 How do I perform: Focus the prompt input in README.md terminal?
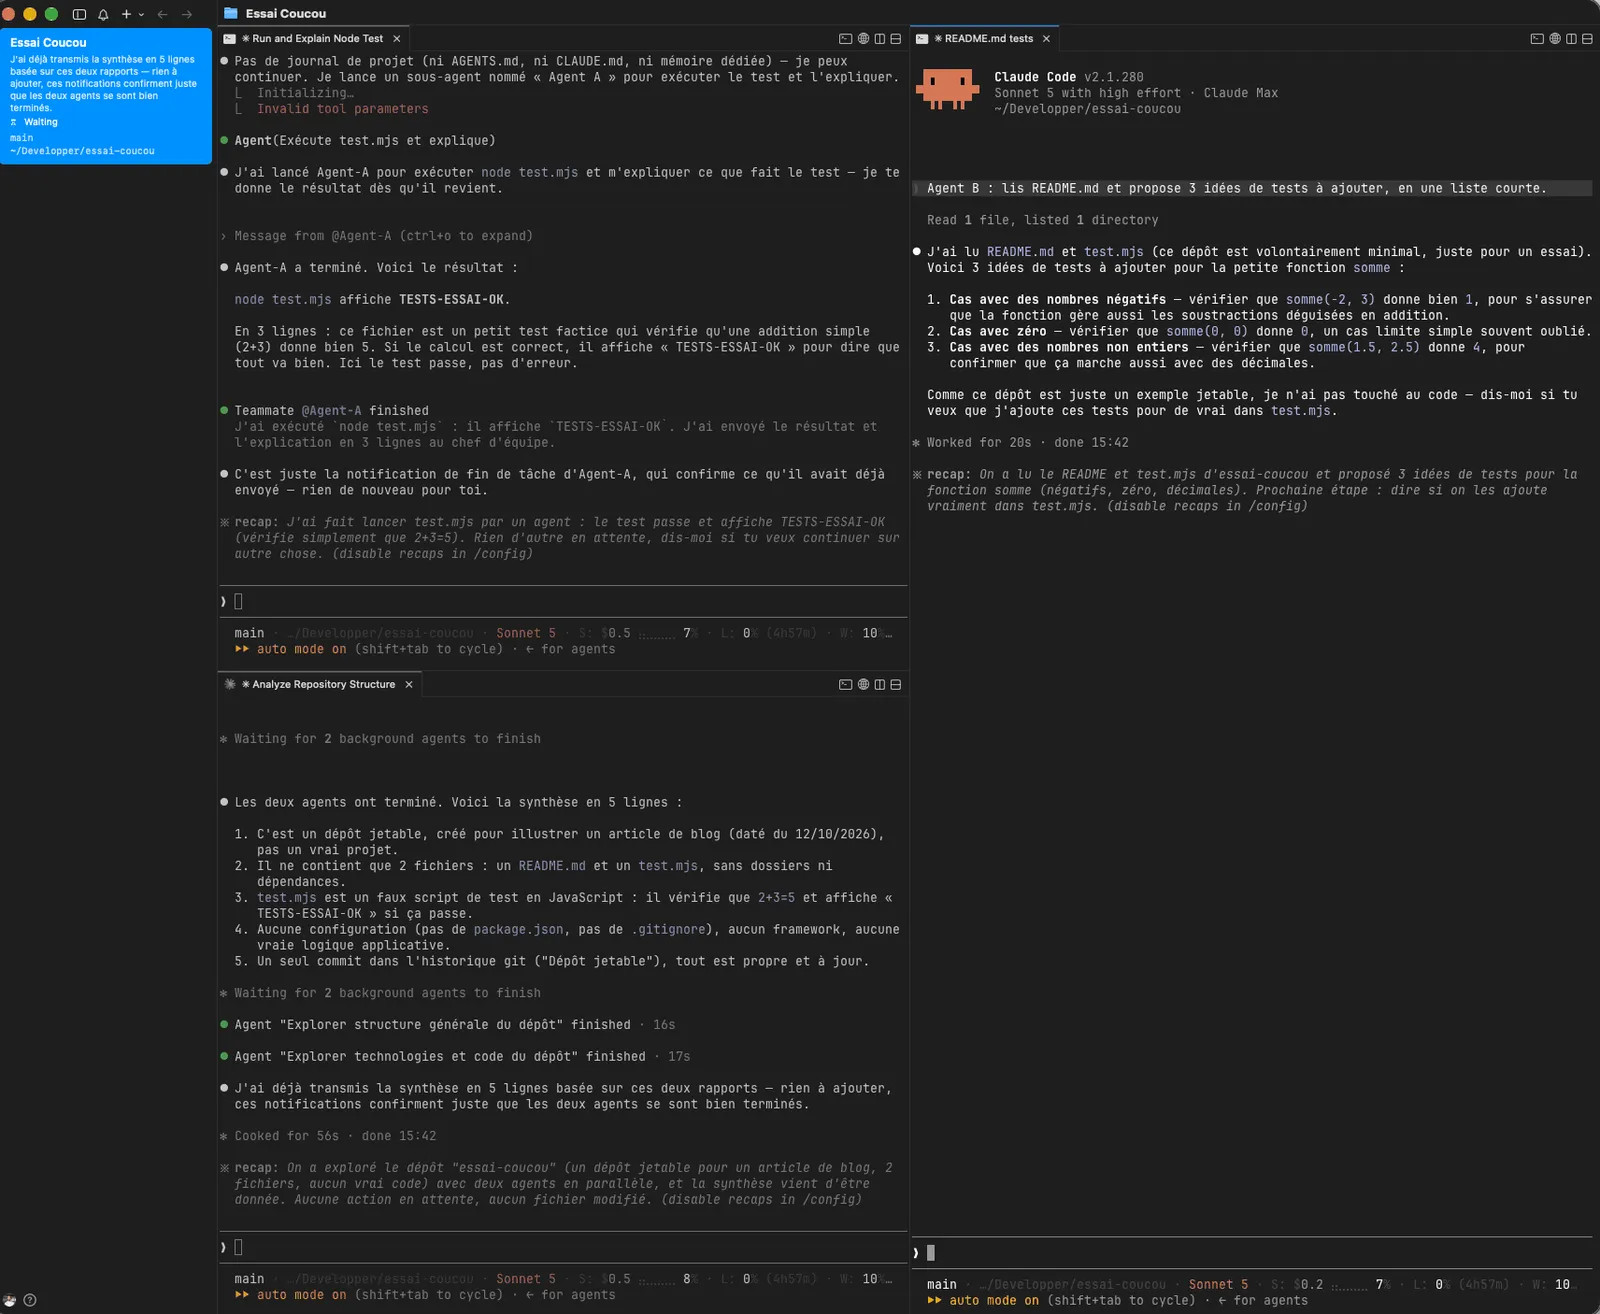(x=1252, y=1253)
